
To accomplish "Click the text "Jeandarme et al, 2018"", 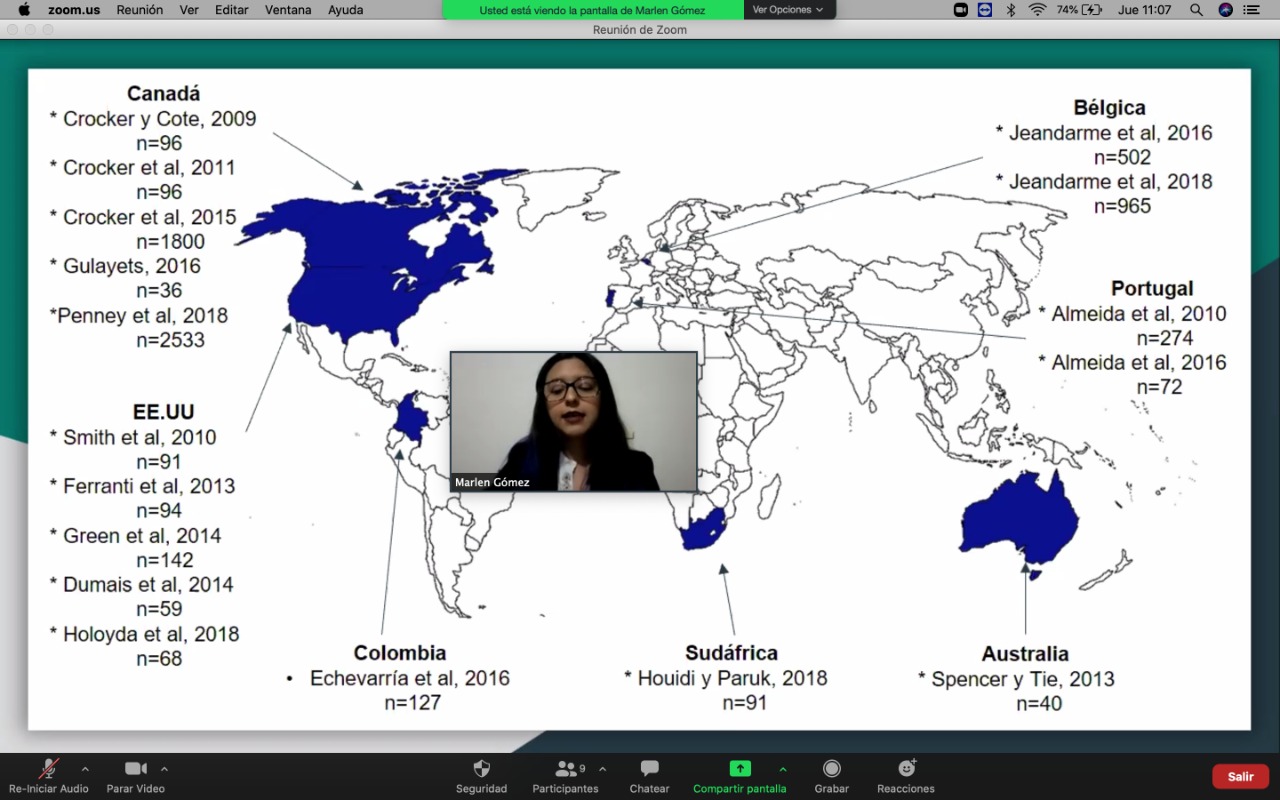I will (x=1110, y=182).
